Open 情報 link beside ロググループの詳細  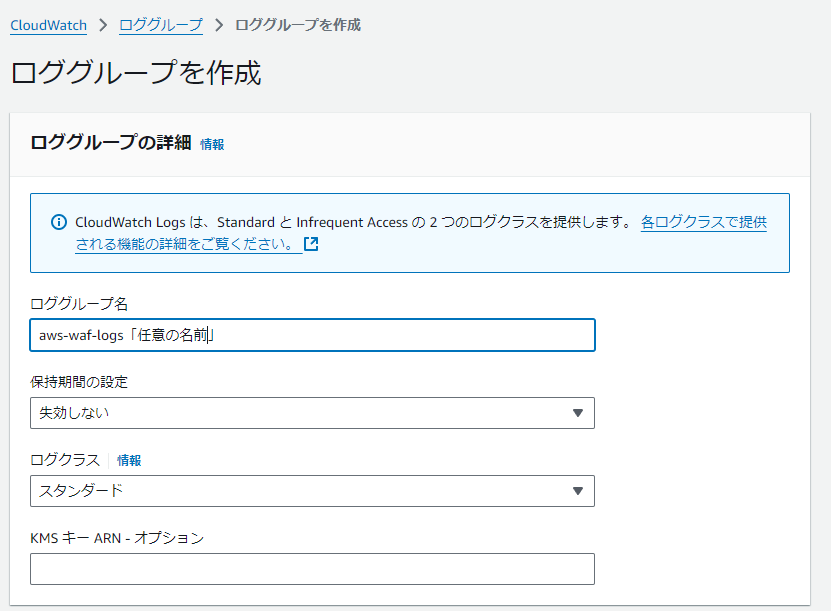pyautogui.click(x=212, y=144)
